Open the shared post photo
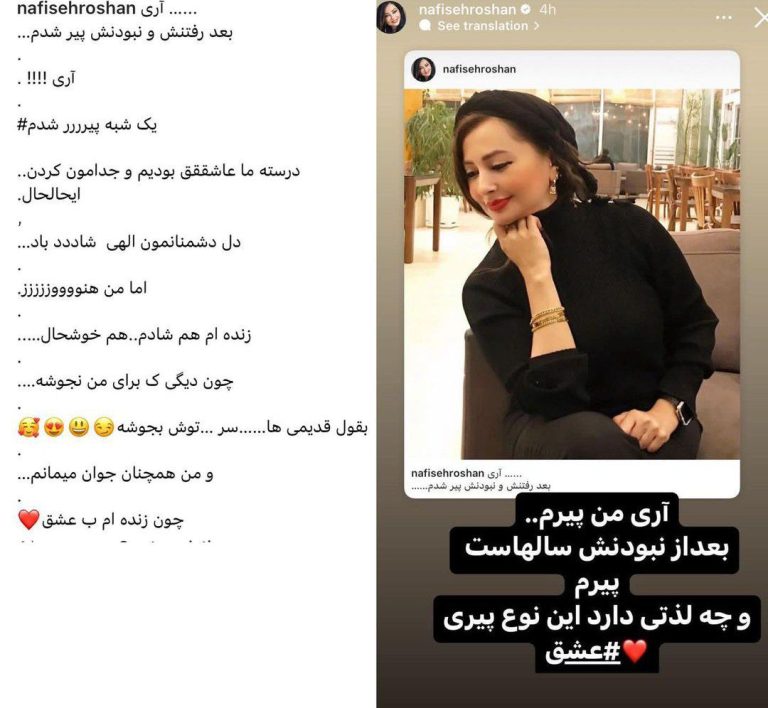Screen dimensions: 768x708 [x=572, y=274]
